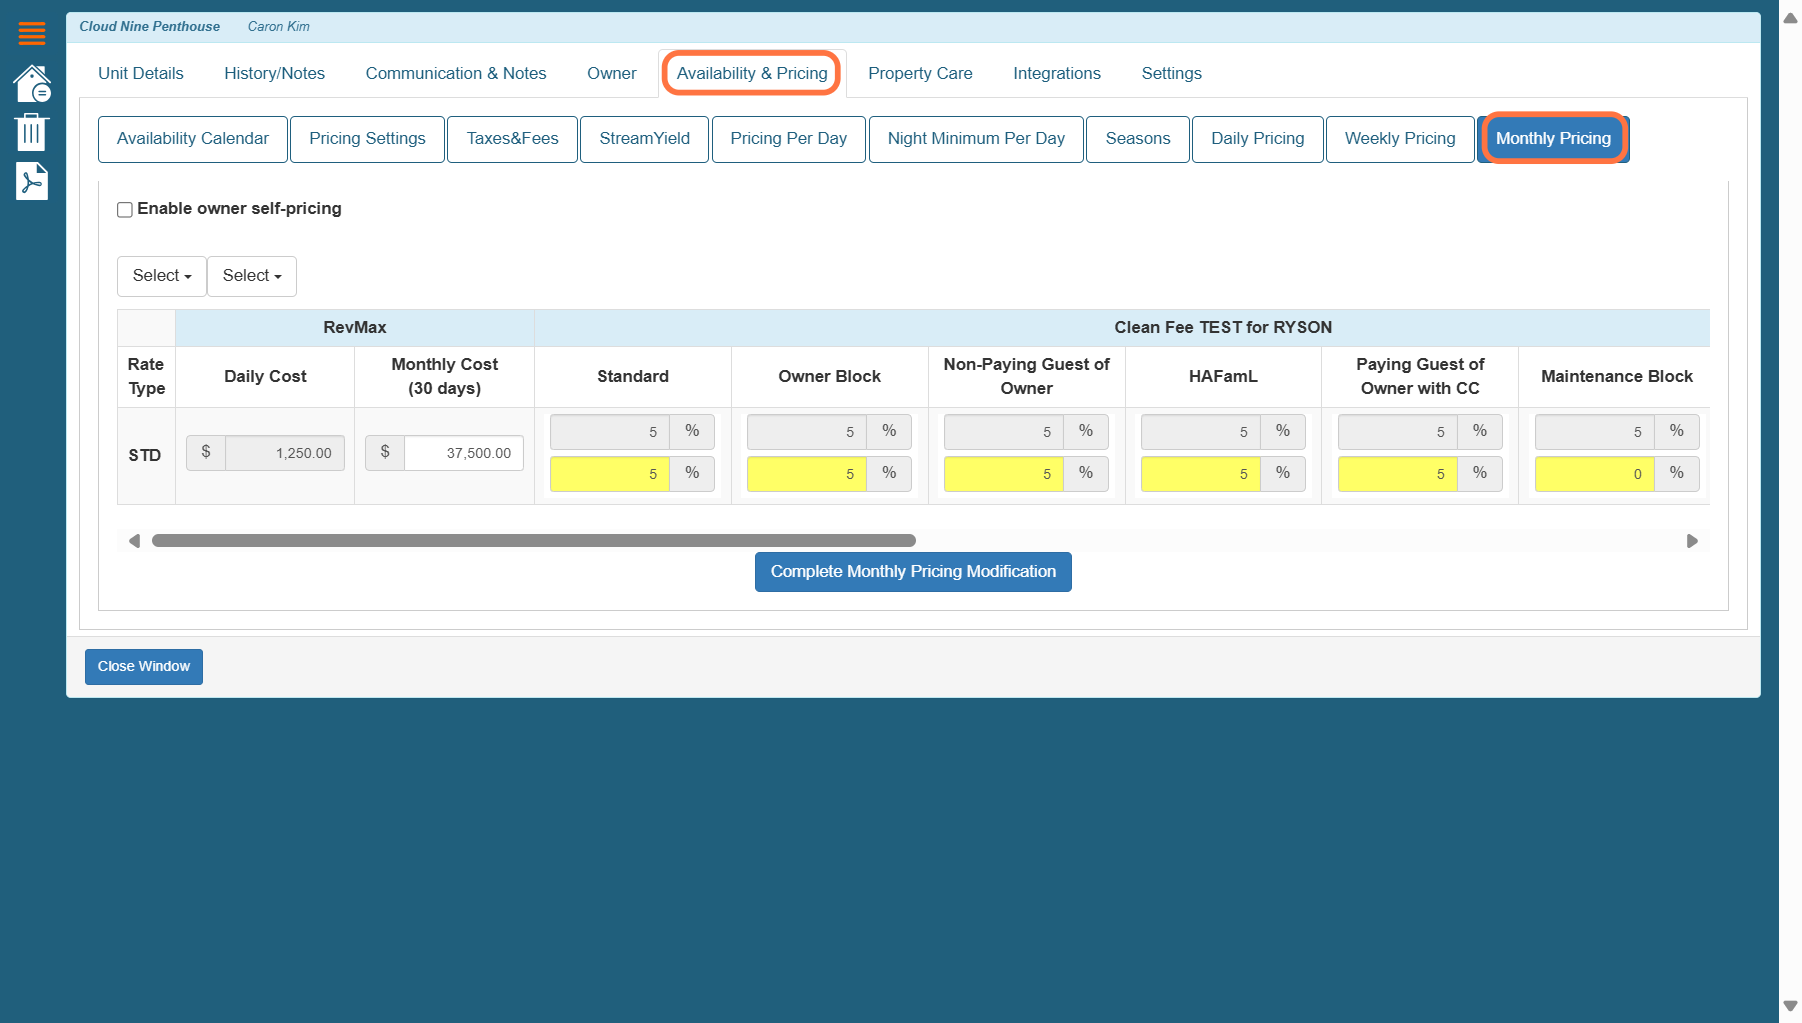The image size is (1802, 1023).
Task: Open Seasons sub-tab
Action: pos(1138,139)
